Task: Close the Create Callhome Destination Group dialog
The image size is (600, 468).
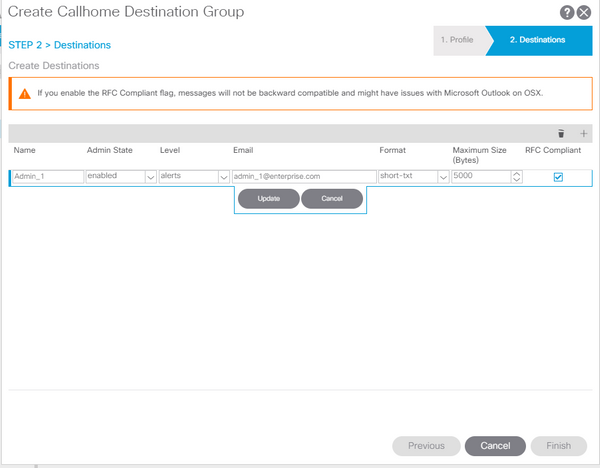Action: [x=584, y=13]
